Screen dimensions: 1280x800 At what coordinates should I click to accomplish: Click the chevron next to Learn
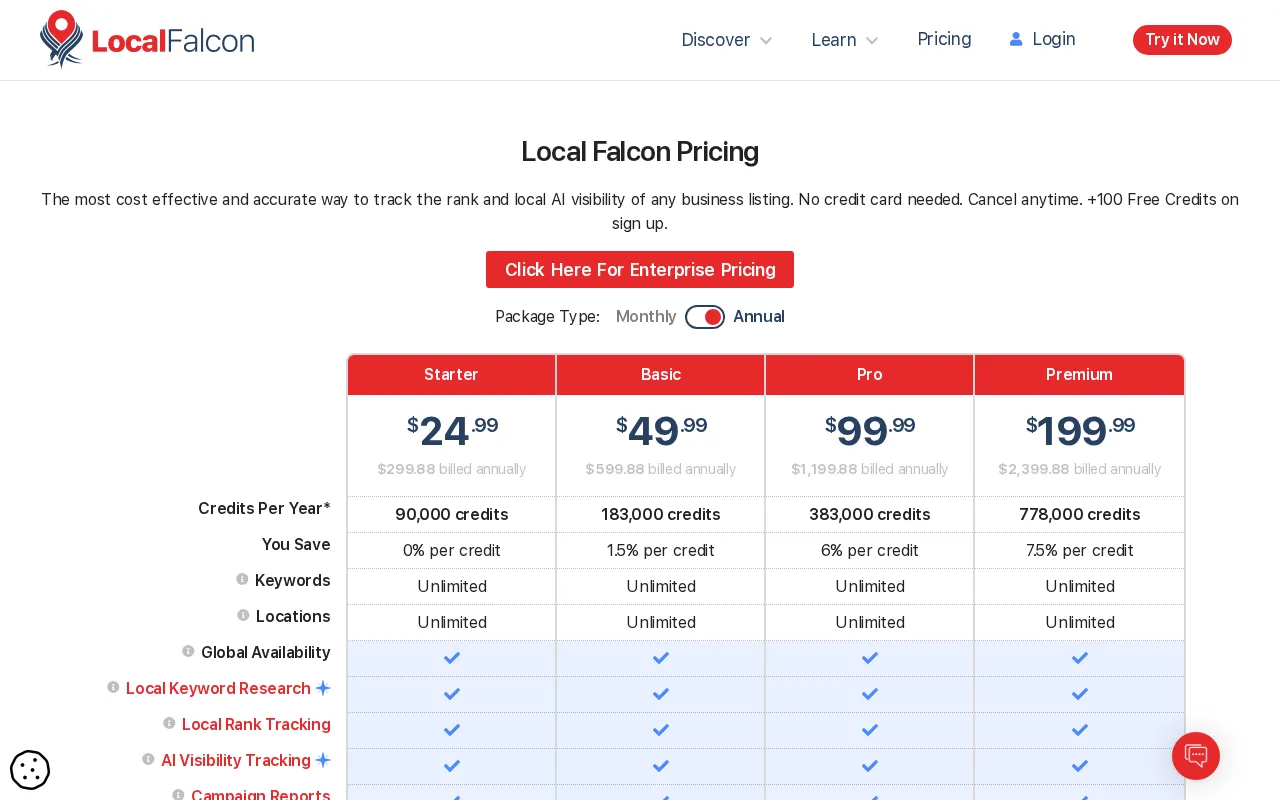tap(872, 41)
